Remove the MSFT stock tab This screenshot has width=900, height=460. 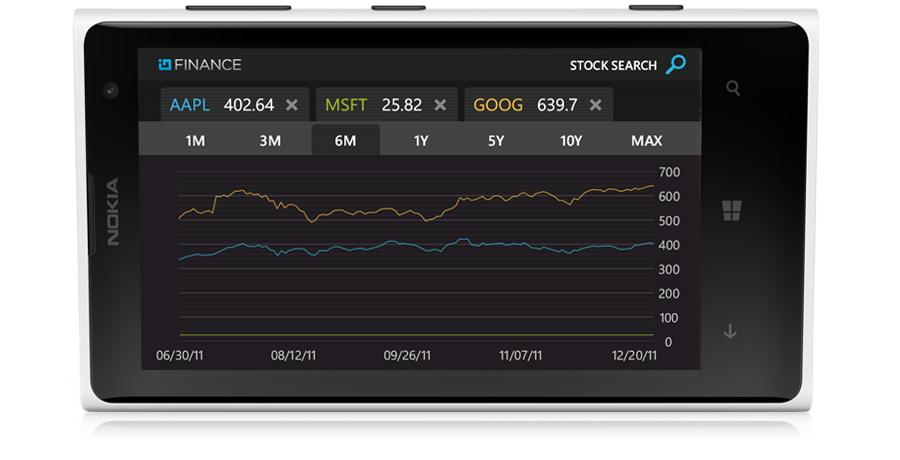(440, 105)
